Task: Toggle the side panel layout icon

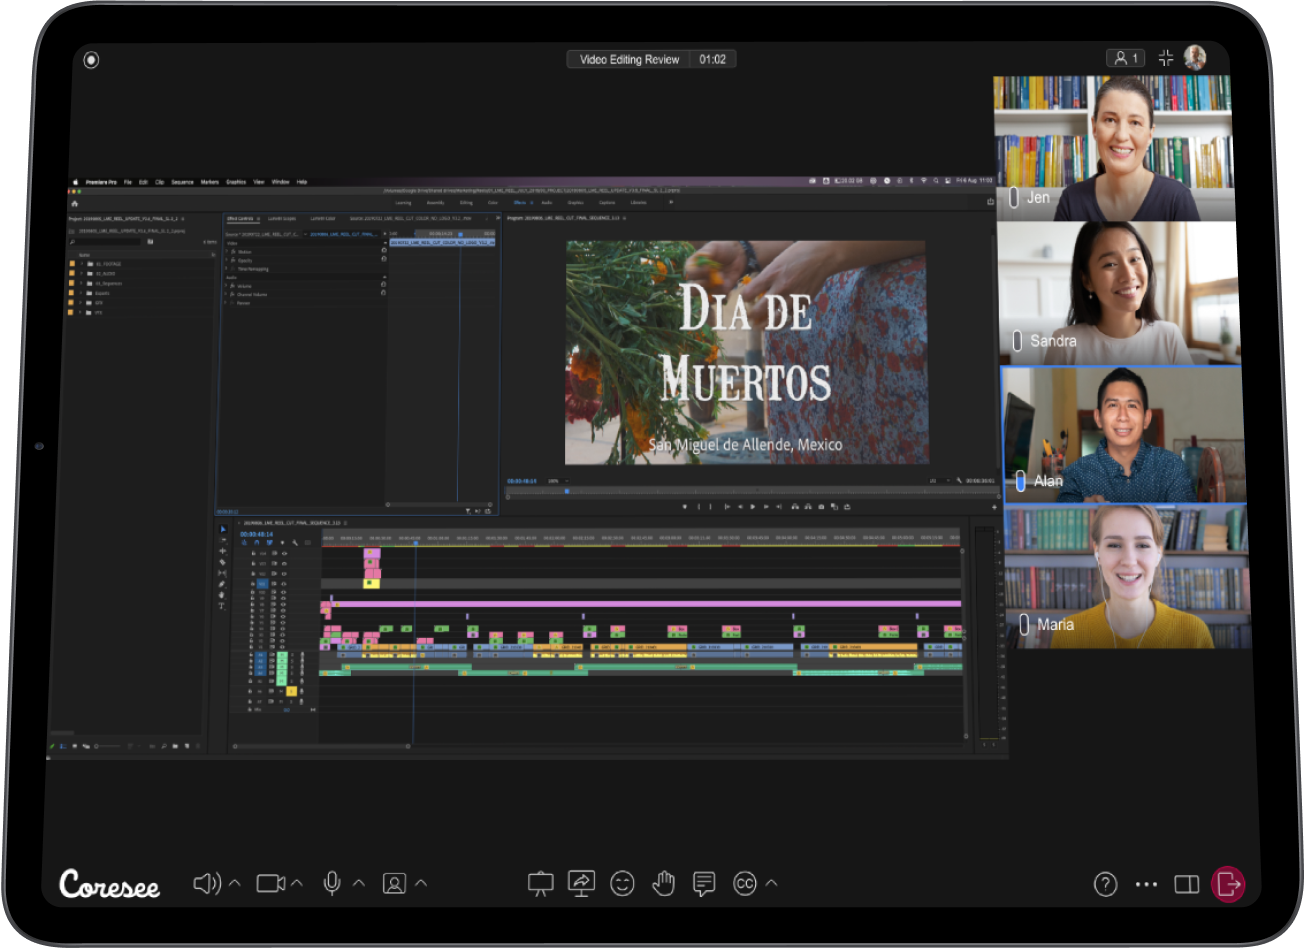Action: coord(1187,884)
